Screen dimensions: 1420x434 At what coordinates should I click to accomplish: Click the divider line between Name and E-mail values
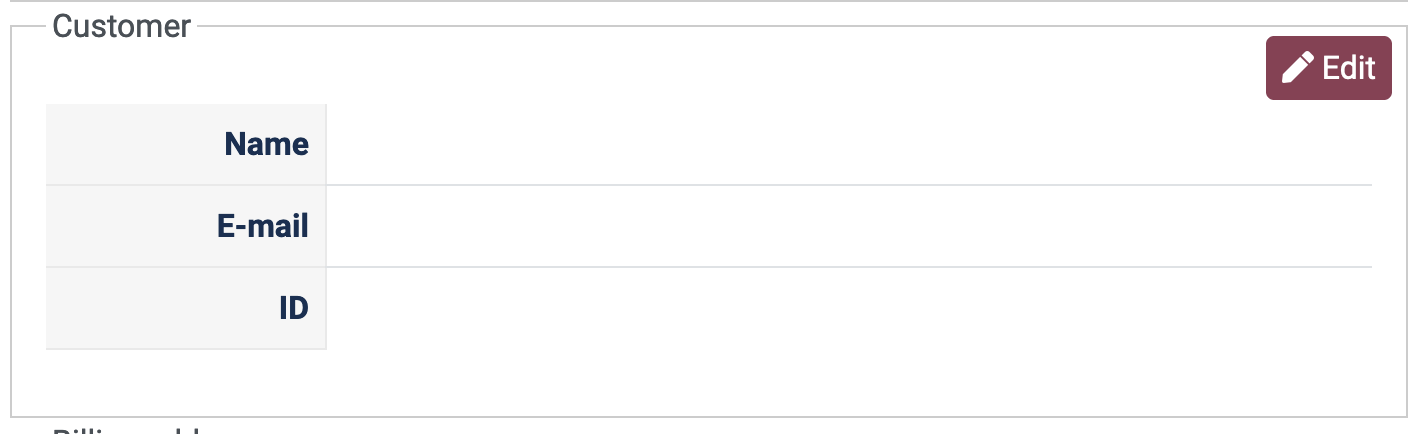pos(848,185)
